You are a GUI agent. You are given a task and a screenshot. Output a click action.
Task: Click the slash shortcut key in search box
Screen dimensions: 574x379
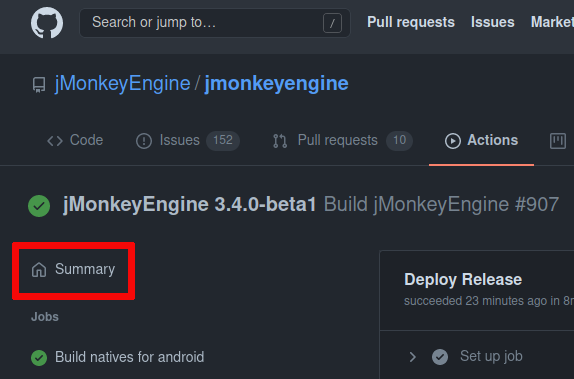tap(332, 23)
